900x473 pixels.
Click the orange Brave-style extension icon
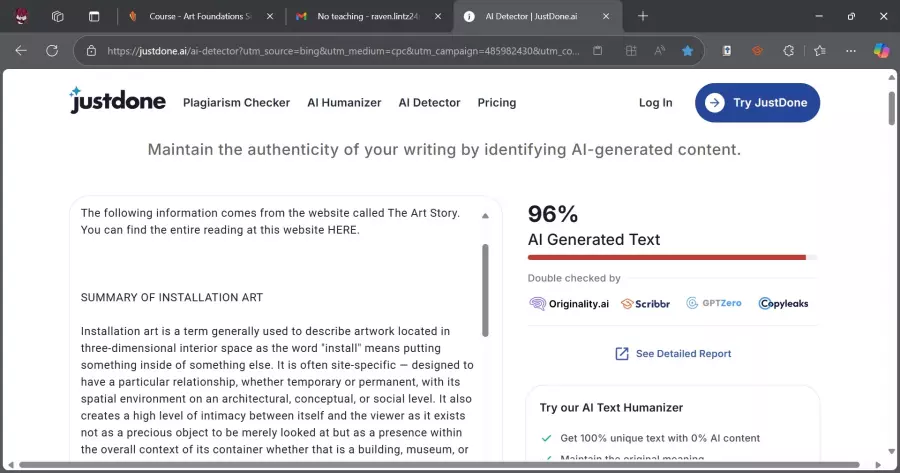758,51
